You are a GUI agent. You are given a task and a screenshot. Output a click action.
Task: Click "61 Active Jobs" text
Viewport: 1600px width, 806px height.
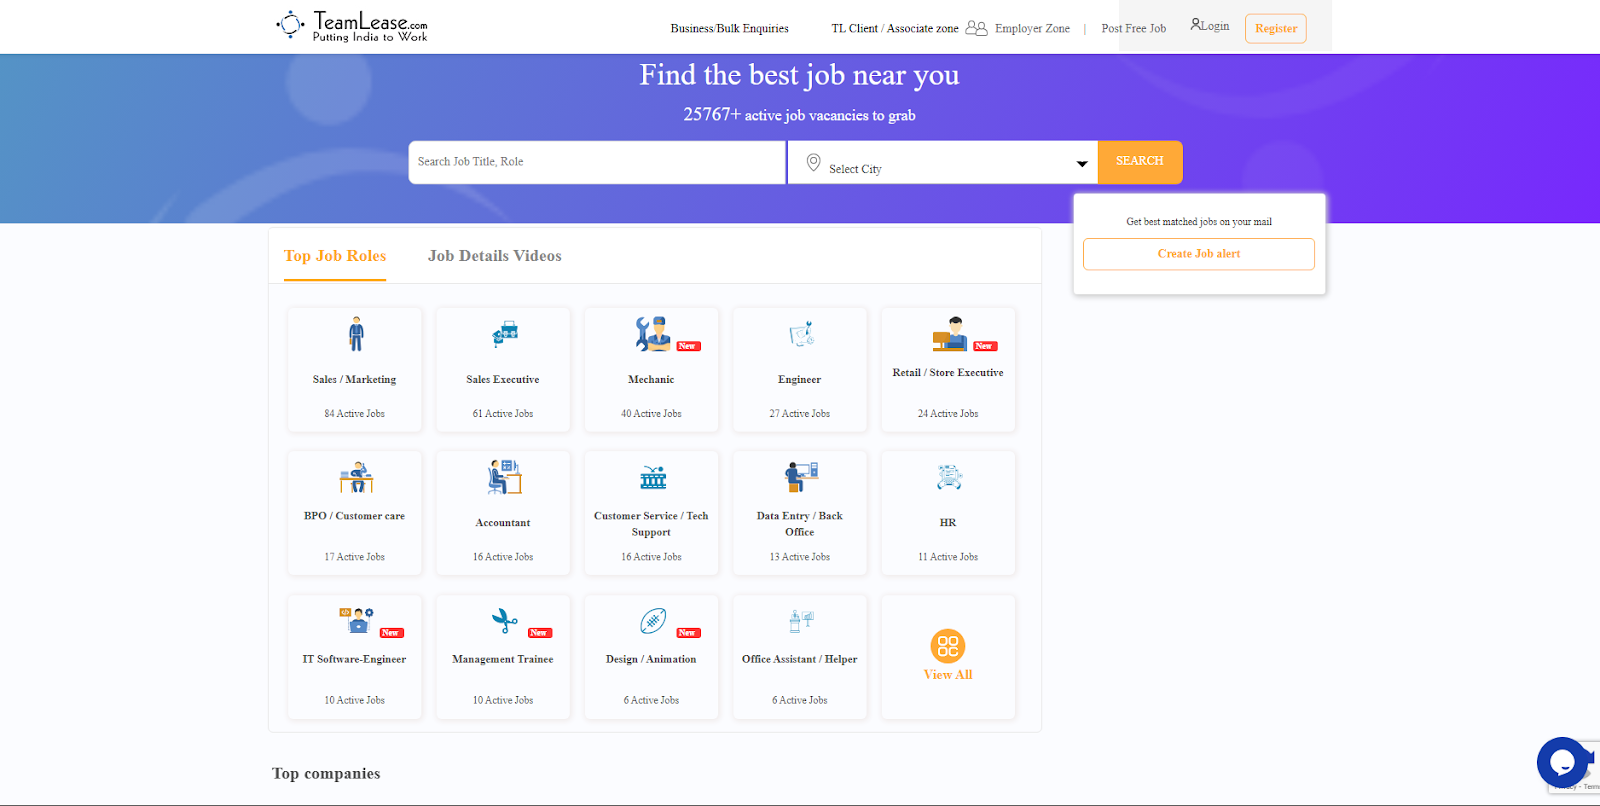[503, 414]
